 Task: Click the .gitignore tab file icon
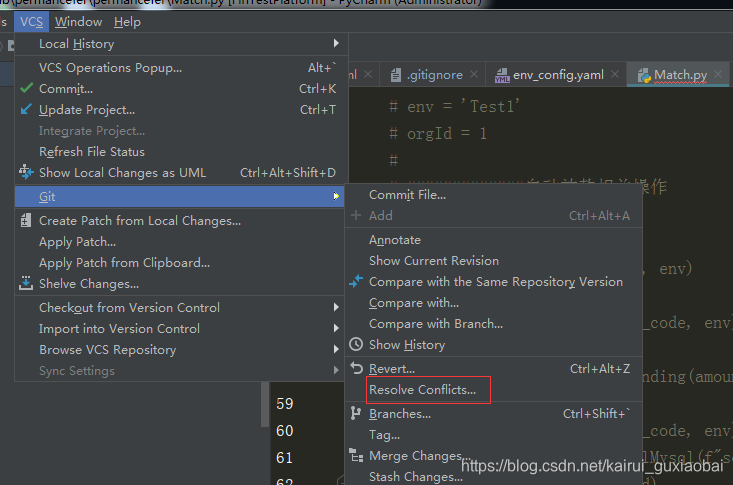[x=396, y=75]
